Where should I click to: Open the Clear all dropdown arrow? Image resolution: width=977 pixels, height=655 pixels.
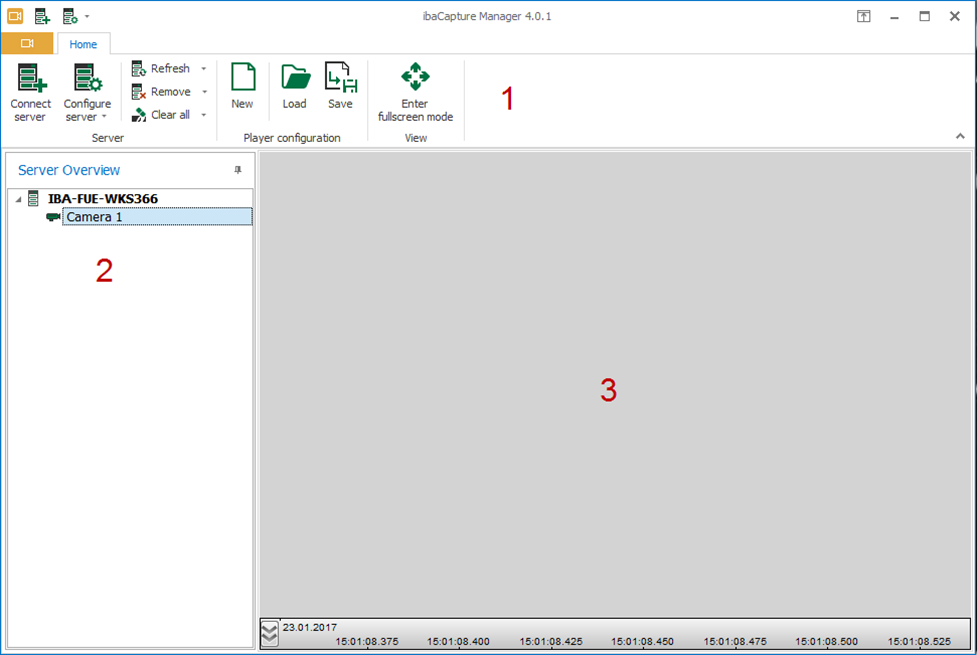point(204,115)
